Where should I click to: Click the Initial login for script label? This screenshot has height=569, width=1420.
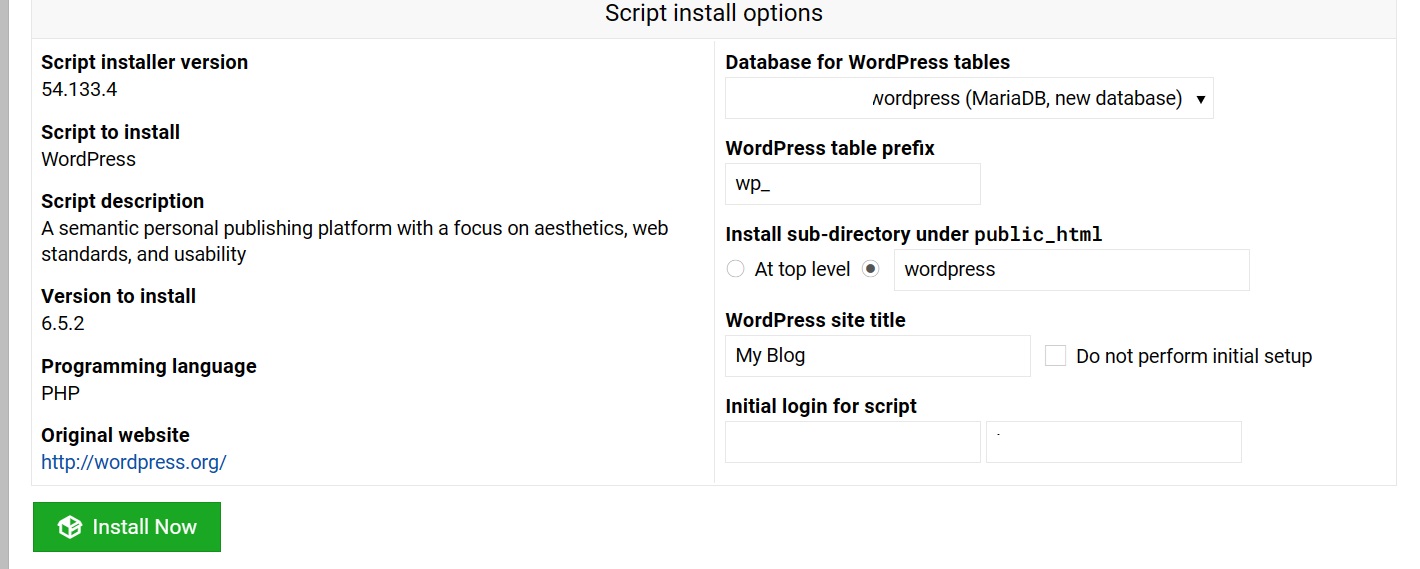[x=821, y=406]
